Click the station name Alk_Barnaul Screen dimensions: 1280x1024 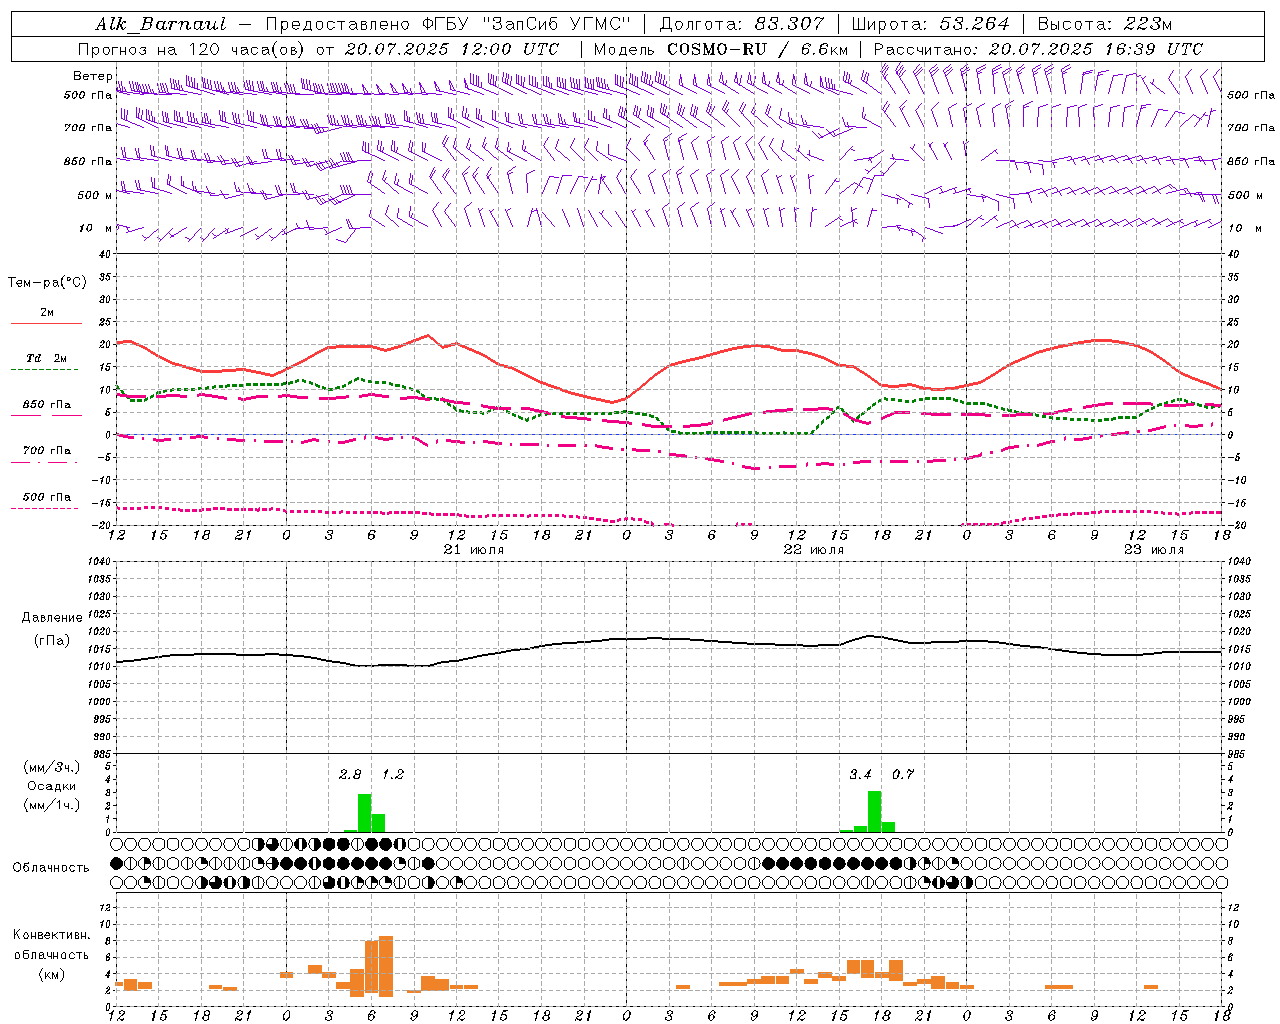(161, 24)
